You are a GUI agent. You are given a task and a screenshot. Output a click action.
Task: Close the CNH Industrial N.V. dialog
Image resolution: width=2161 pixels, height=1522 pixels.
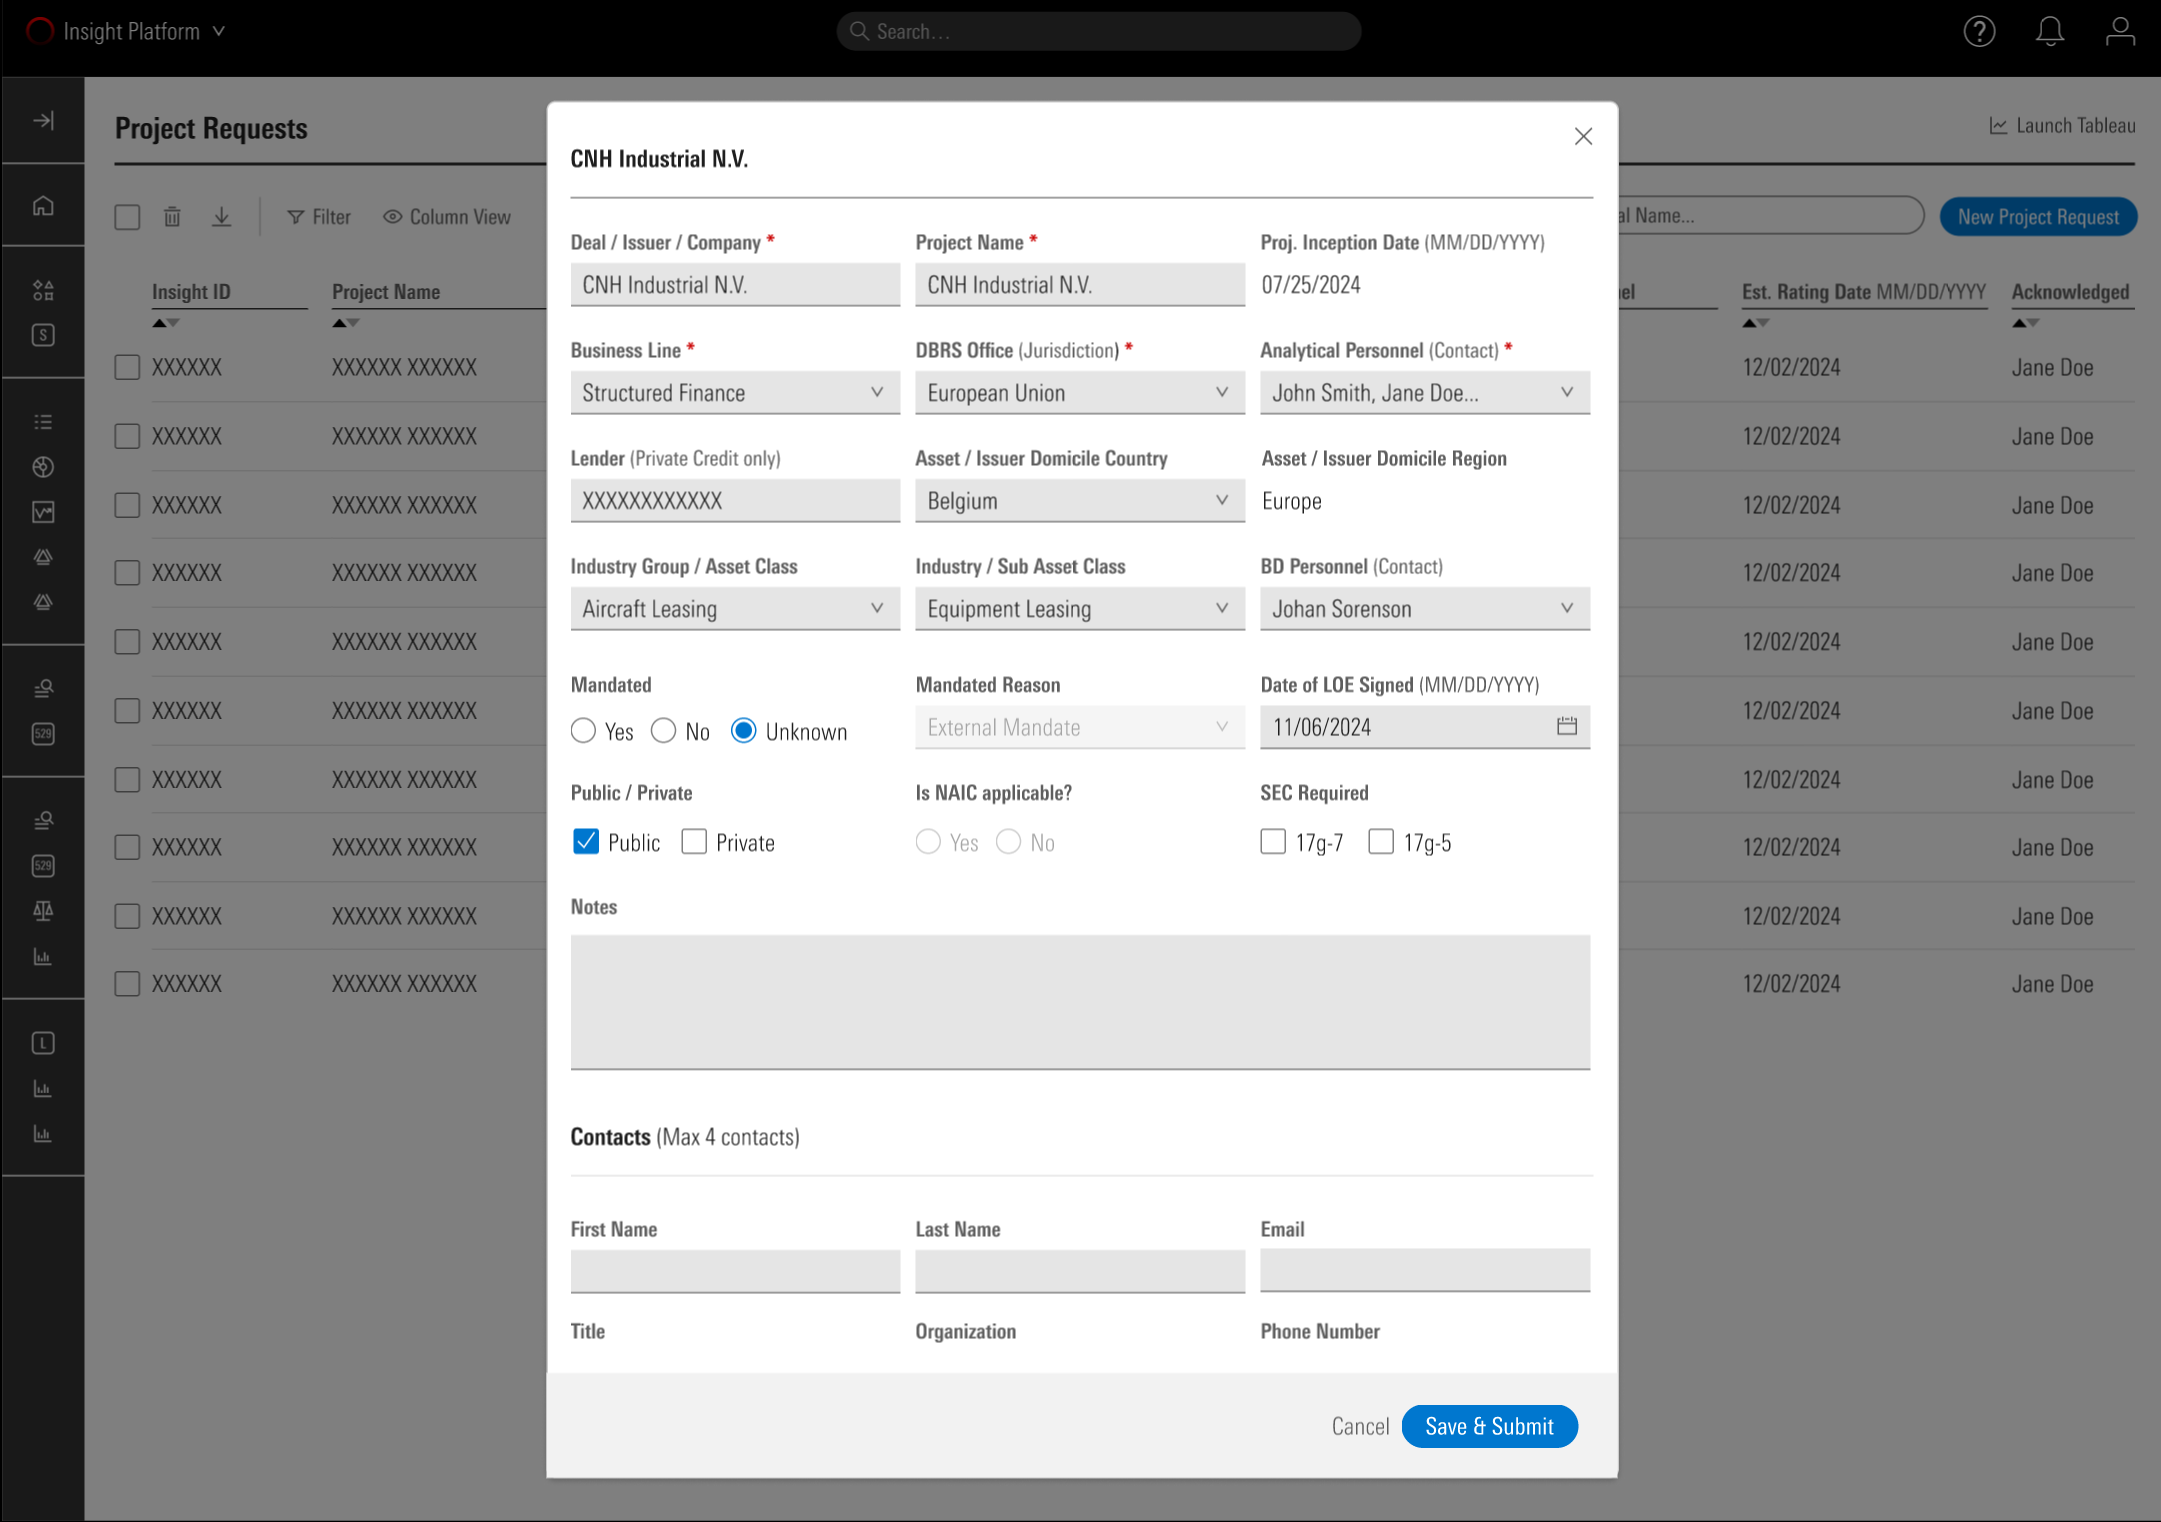(x=1583, y=136)
